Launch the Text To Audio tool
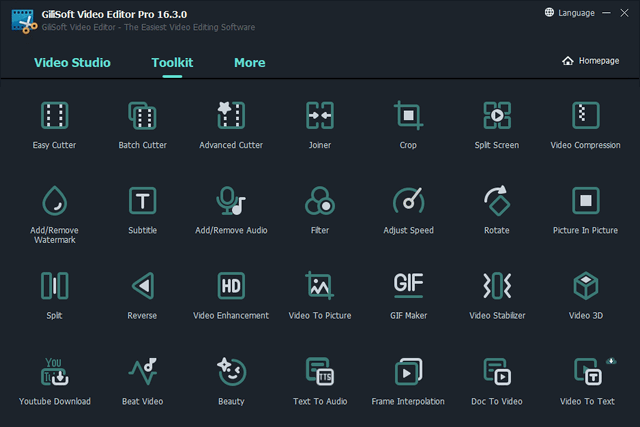The image size is (640, 427). pos(319,372)
